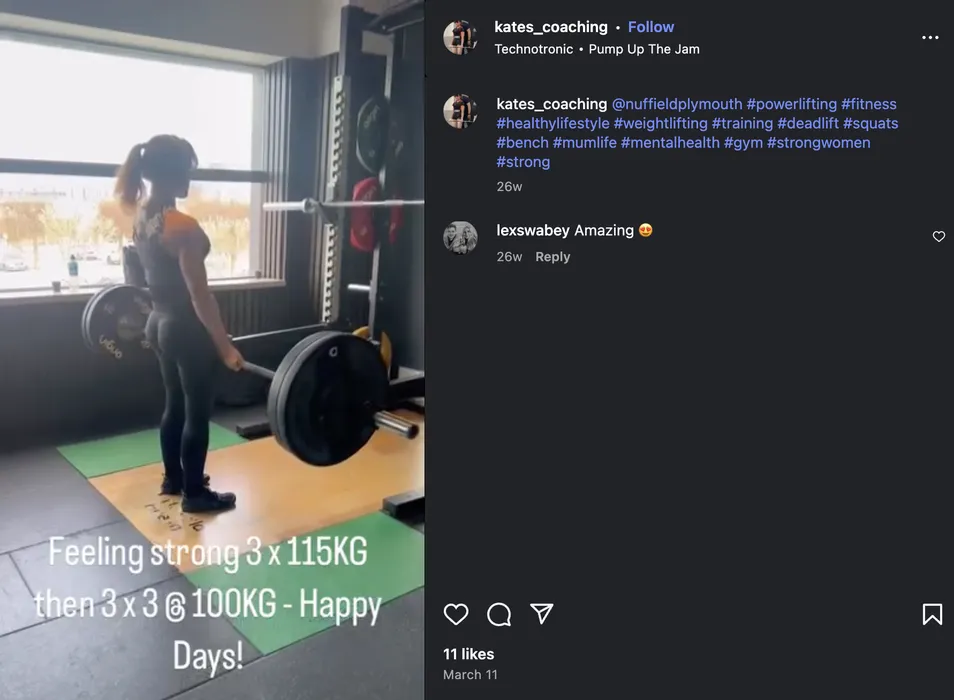Open lexswabey's avatar
This screenshot has height=700, width=954.
click(x=461, y=238)
